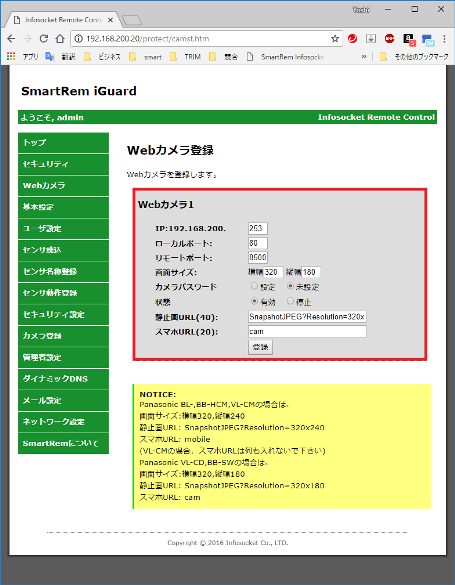Screen dimensions: 455x585
Task: Open ダイナミックDNS in the sidebar menu
Action: [x=63, y=379]
